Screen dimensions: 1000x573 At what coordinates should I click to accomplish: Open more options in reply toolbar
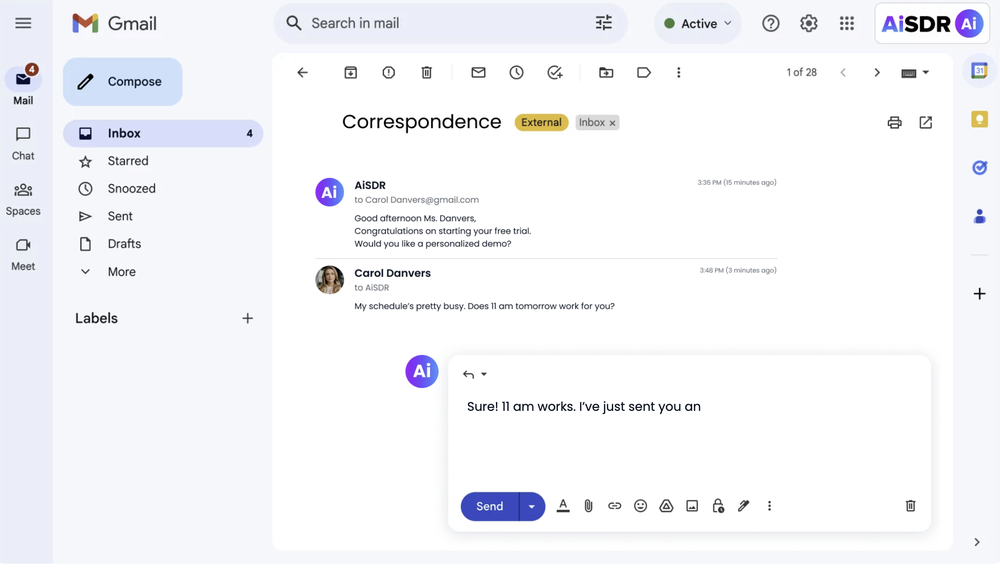point(769,506)
